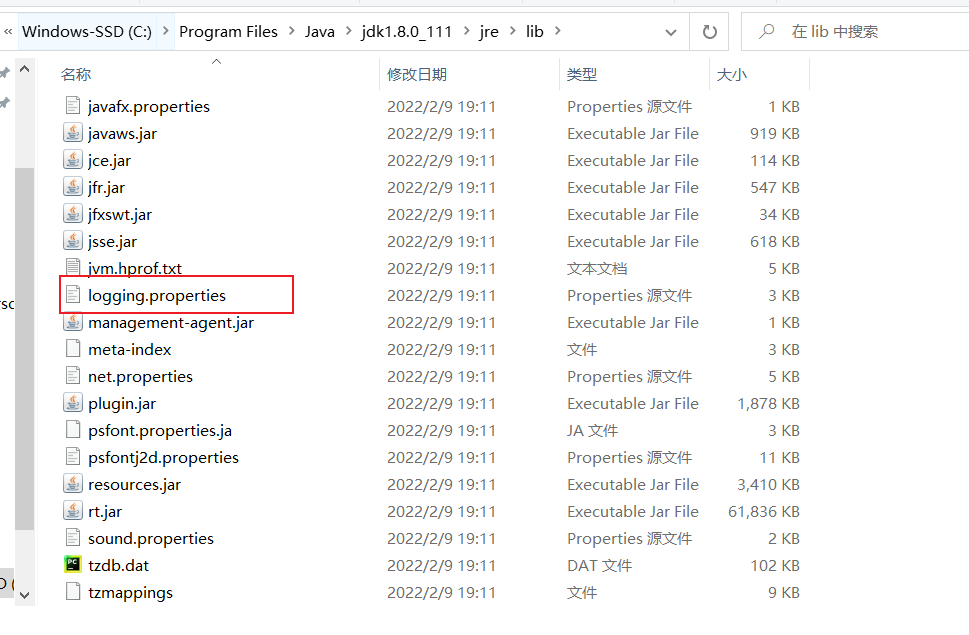This screenshot has width=969, height=635.
Task: Click the 1,878 KB size value
Action: (x=768, y=403)
